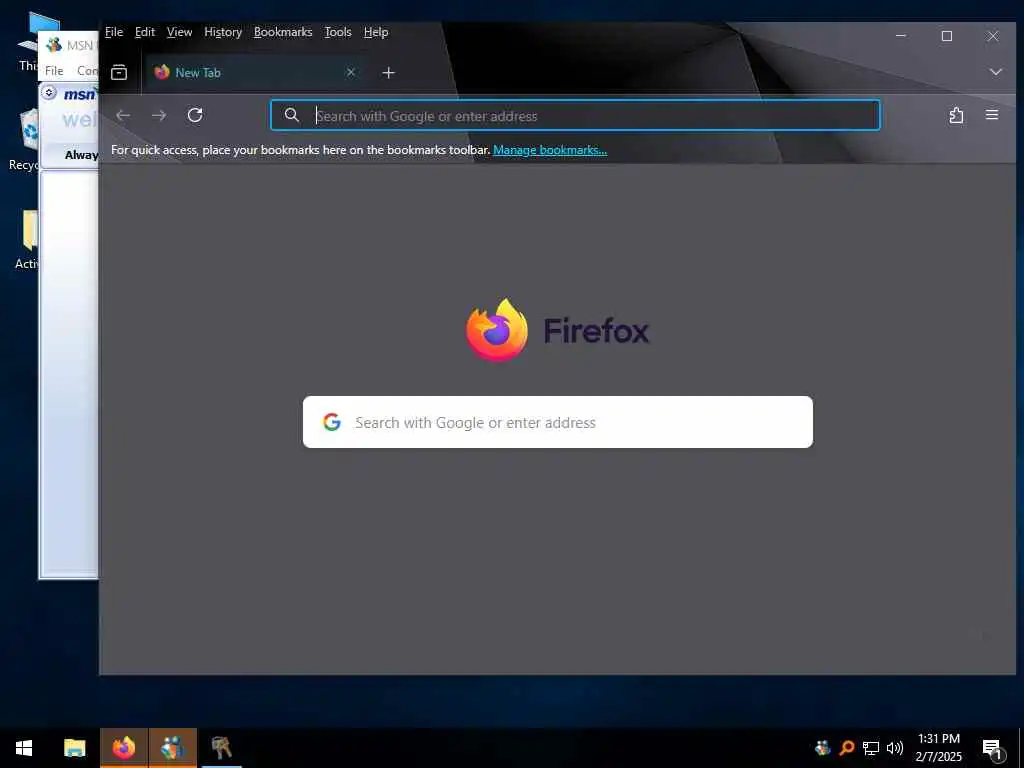1024x768 pixels.
Task: Open the Windows Start menu
Action: pyautogui.click(x=24, y=748)
